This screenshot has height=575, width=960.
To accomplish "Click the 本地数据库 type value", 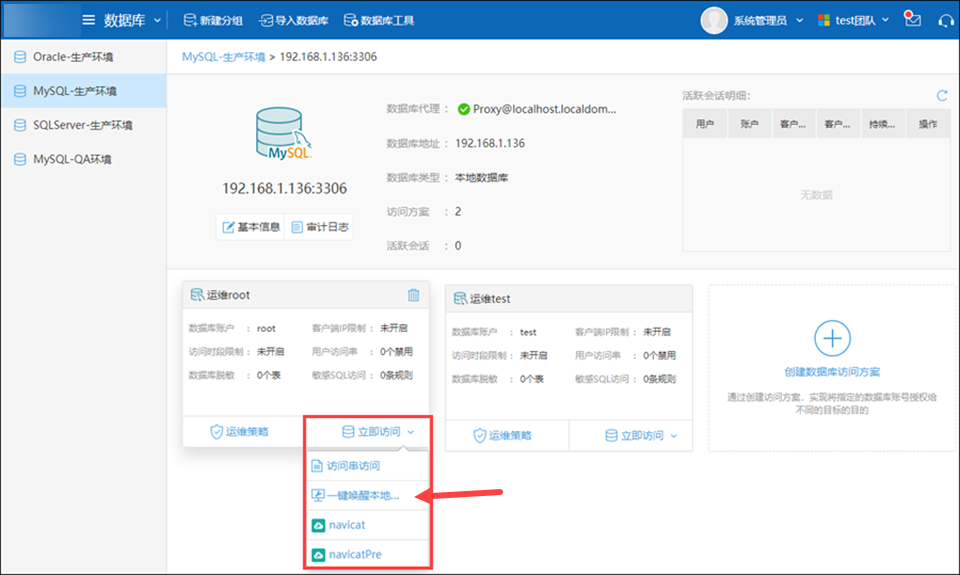I will (x=481, y=178).
